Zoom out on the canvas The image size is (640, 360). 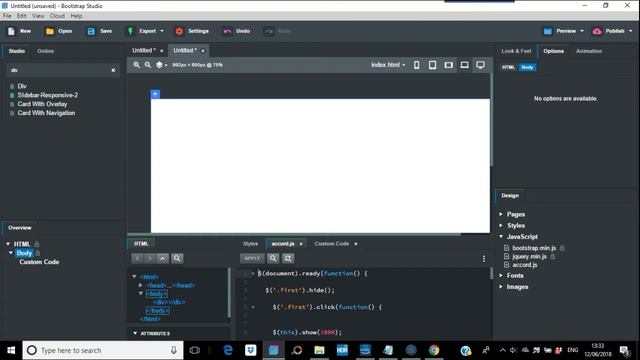pyautogui.click(x=148, y=65)
